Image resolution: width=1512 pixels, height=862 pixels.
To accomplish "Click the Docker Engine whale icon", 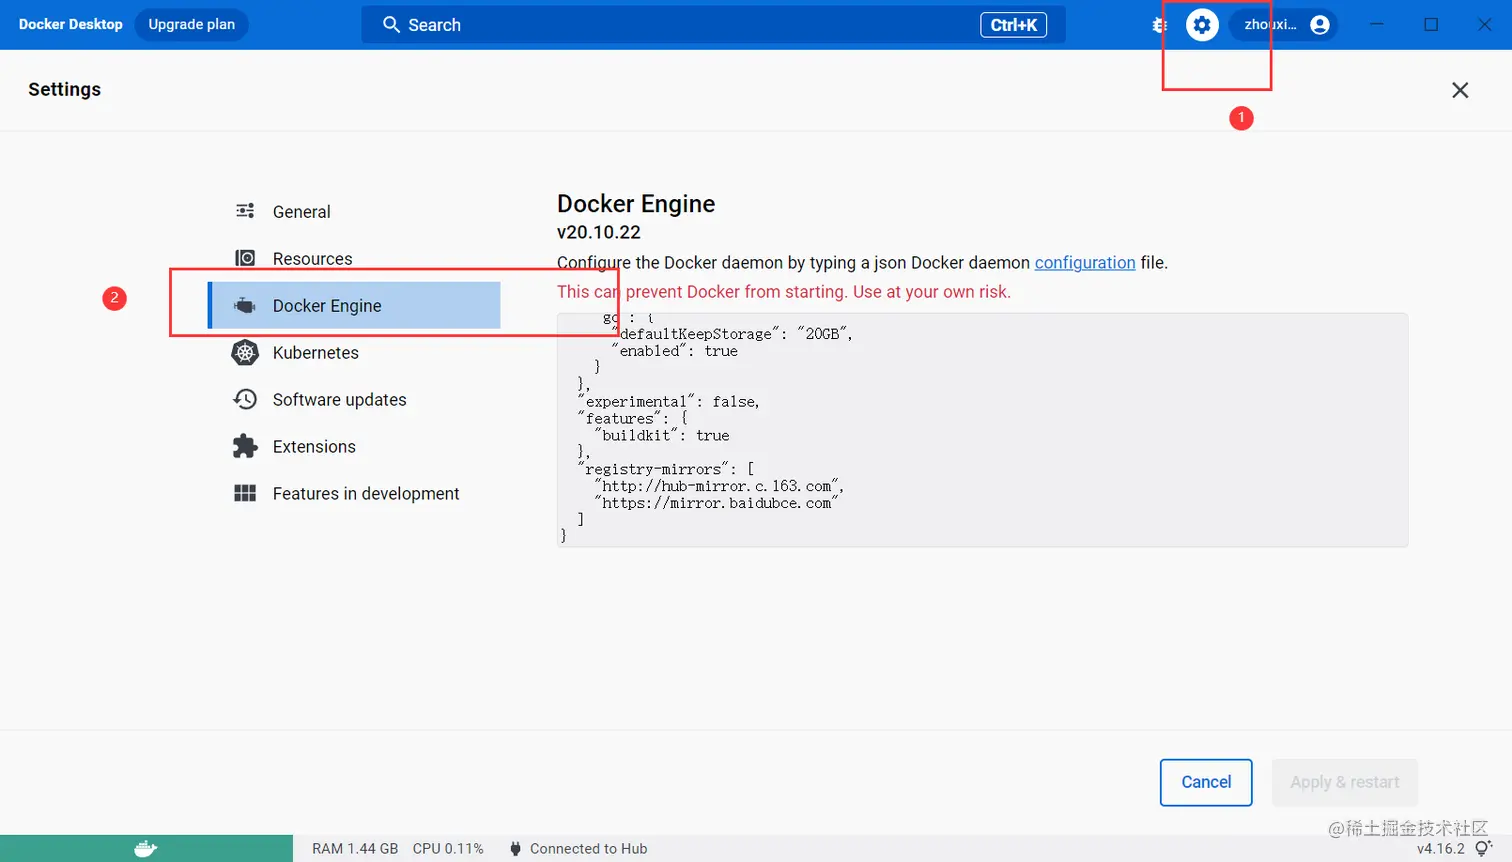I will pyautogui.click(x=245, y=306).
